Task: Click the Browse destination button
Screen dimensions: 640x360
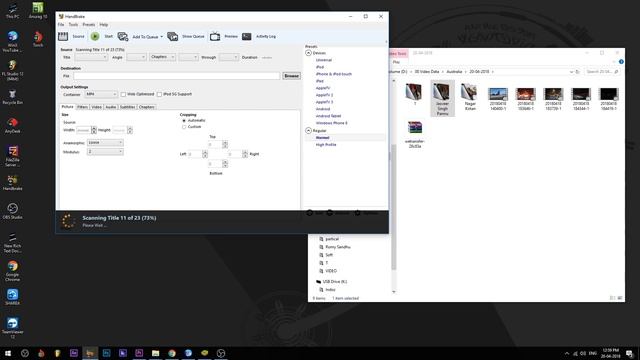Action: (291, 76)
